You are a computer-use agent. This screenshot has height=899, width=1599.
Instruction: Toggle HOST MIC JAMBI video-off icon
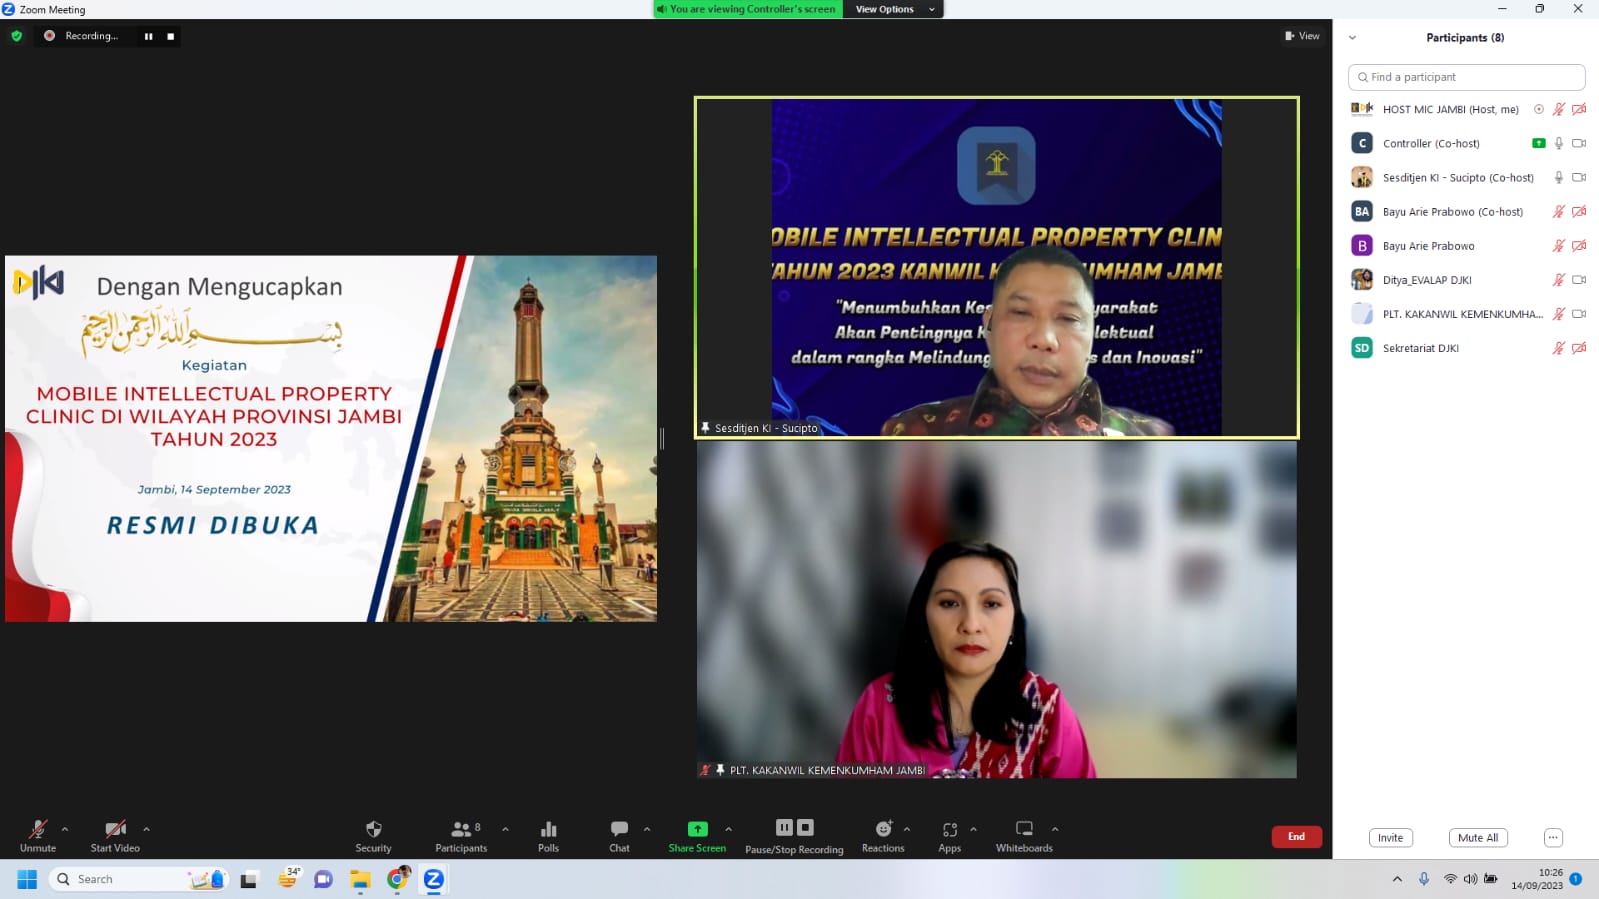click(1579, 109)
